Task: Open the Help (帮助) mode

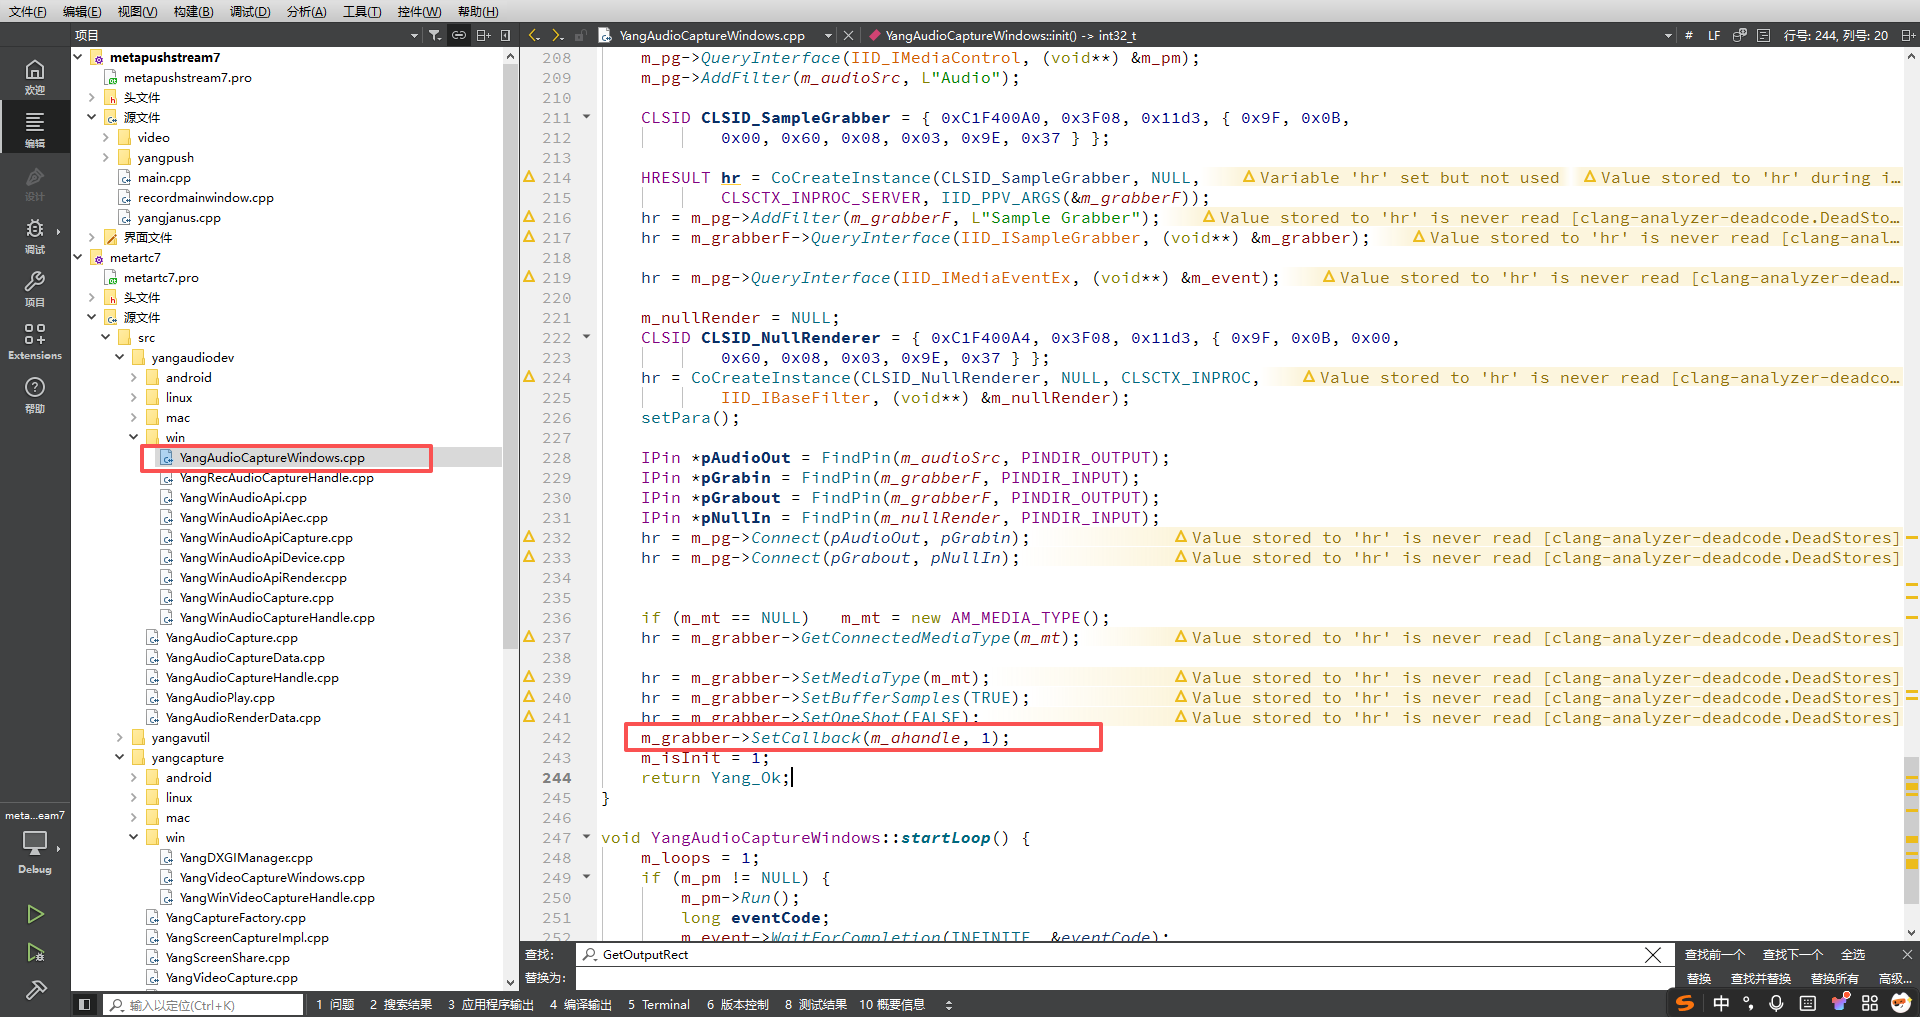Action: coord(35,395)
